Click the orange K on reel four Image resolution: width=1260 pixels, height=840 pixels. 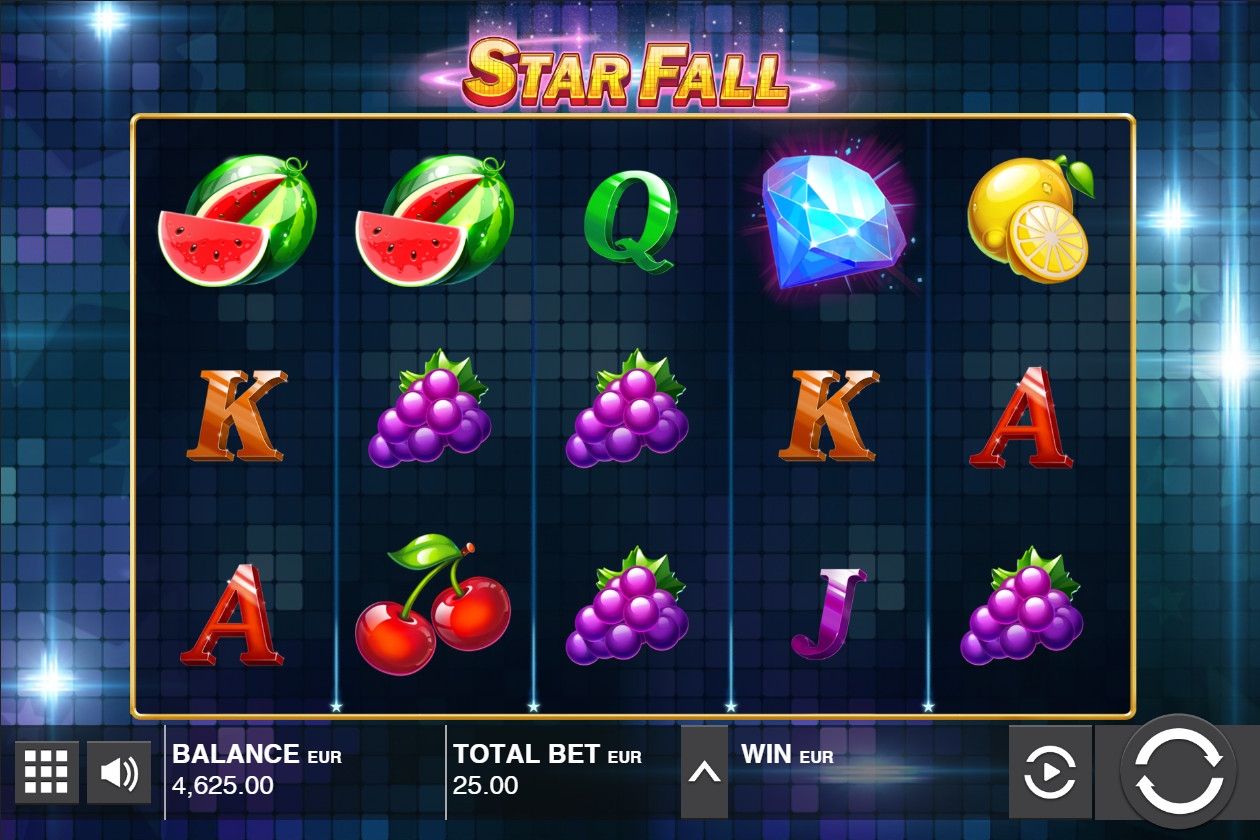point(829,415)
